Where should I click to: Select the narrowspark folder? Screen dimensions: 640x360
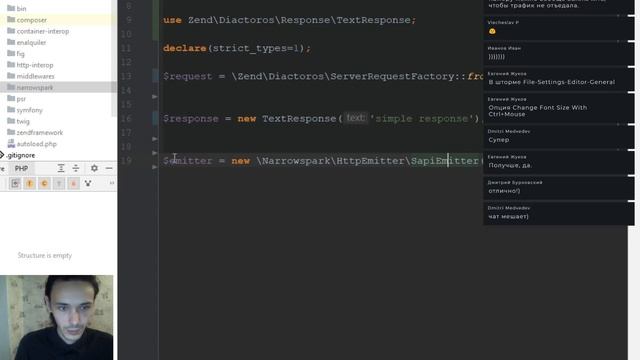pyautogui.click(x=35, y=87)
